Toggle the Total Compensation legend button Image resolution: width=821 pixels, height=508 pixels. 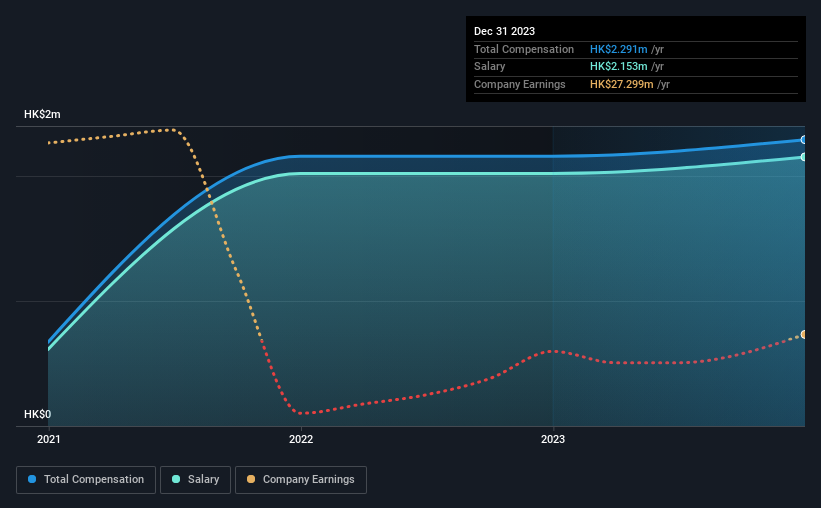pyautogui.click(x=86, y=480)
